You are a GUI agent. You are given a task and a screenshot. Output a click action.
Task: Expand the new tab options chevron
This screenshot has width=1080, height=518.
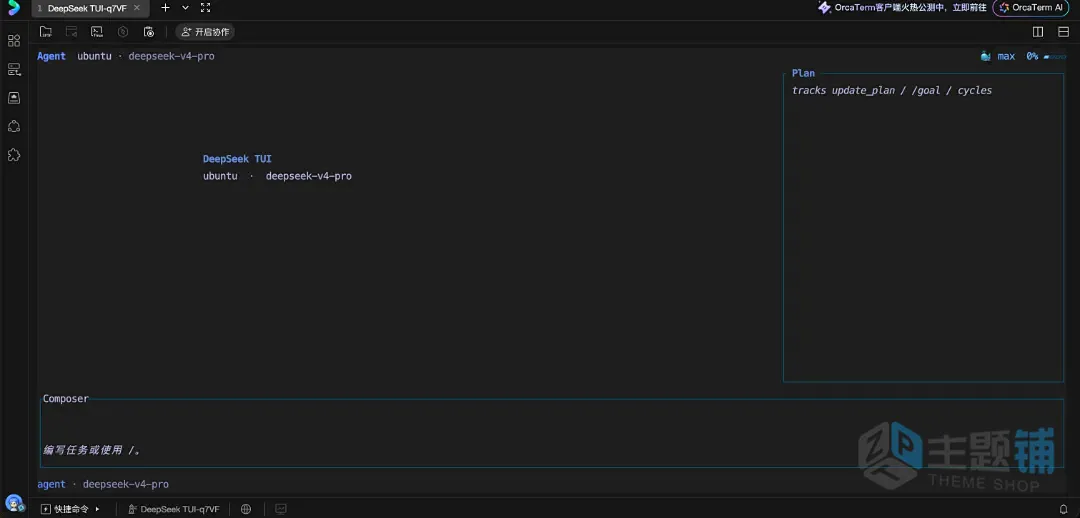(x=185, y=8)
